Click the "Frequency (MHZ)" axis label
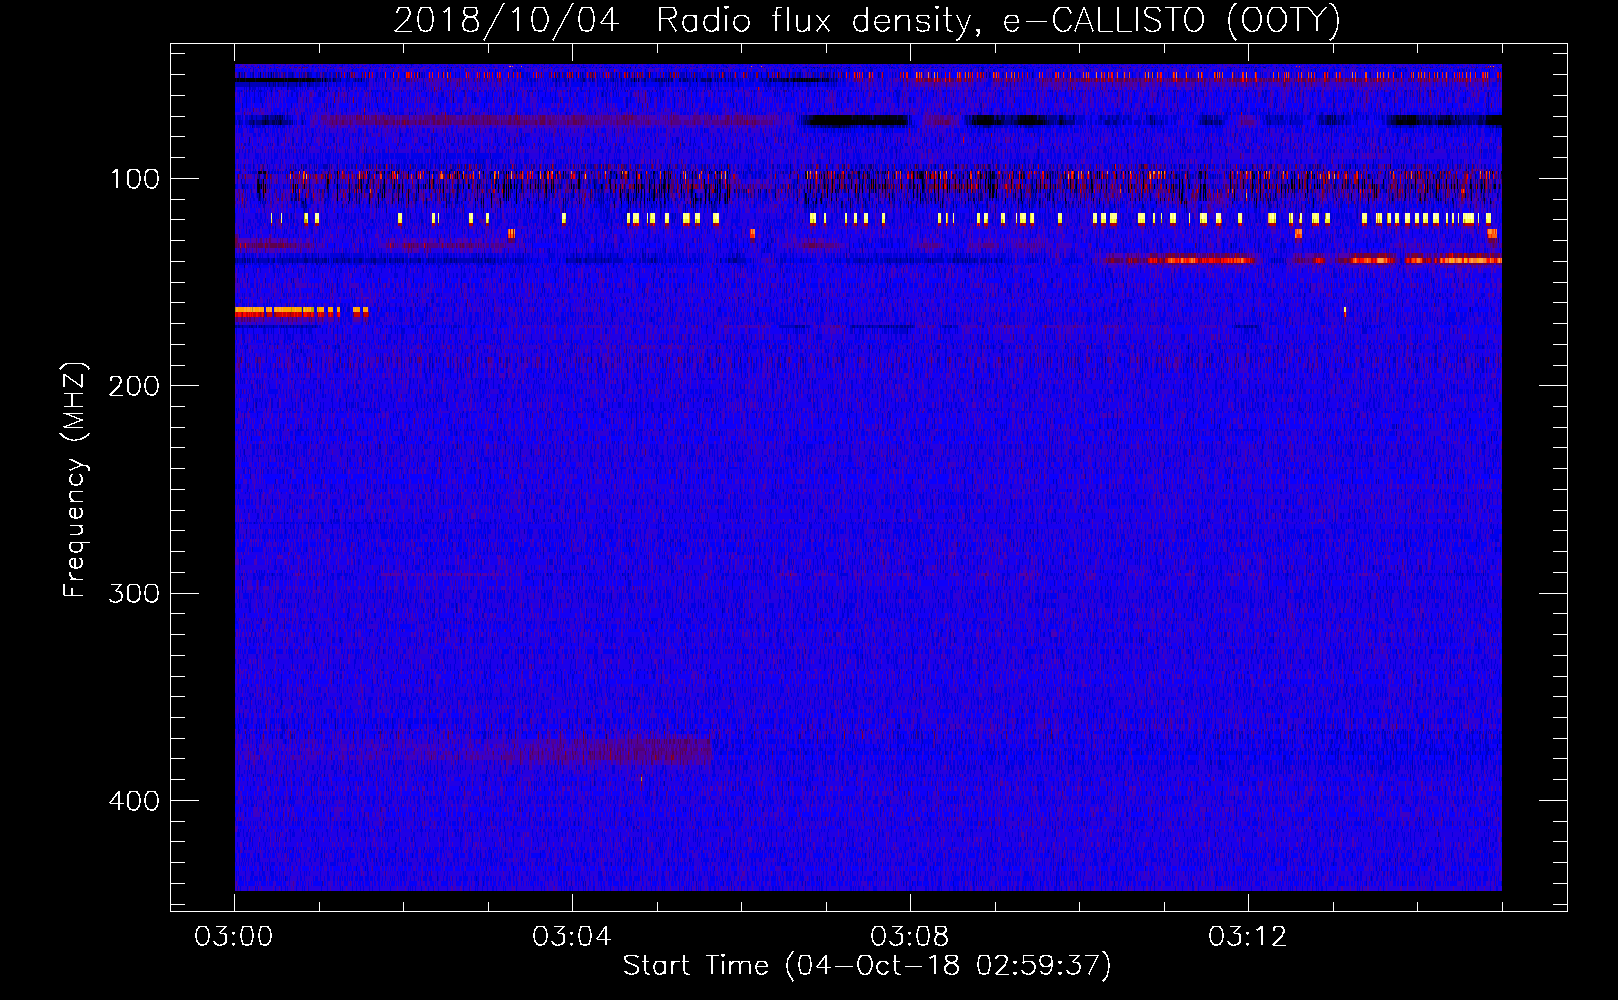This screenshot has height=1000, width=1618. coord(74,480)
